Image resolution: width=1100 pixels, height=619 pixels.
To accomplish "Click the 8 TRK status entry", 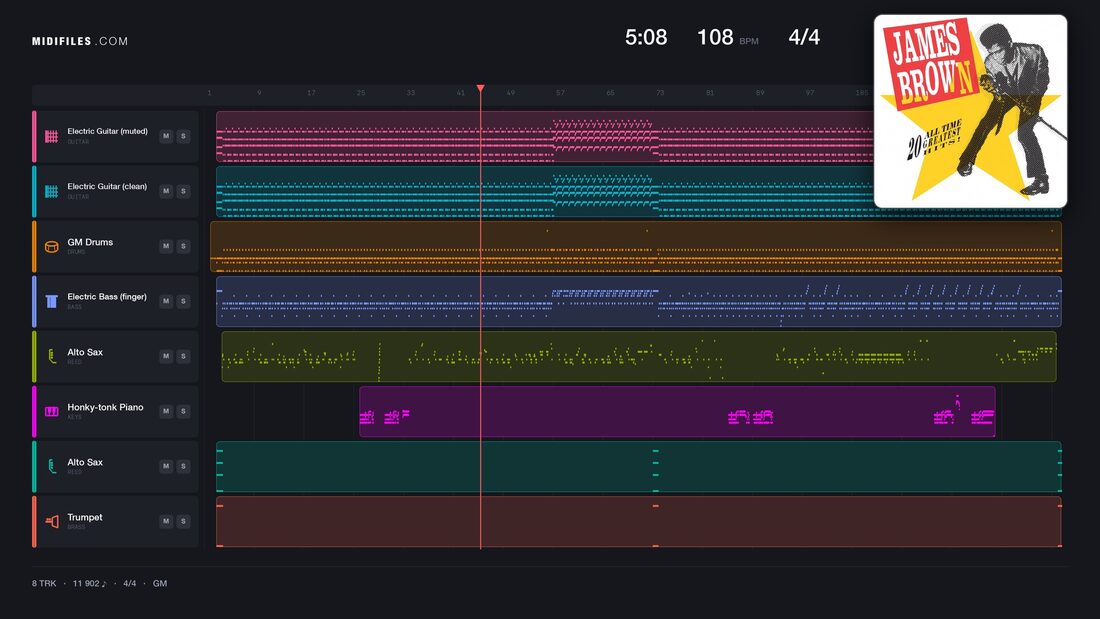I will coord(43,583).
